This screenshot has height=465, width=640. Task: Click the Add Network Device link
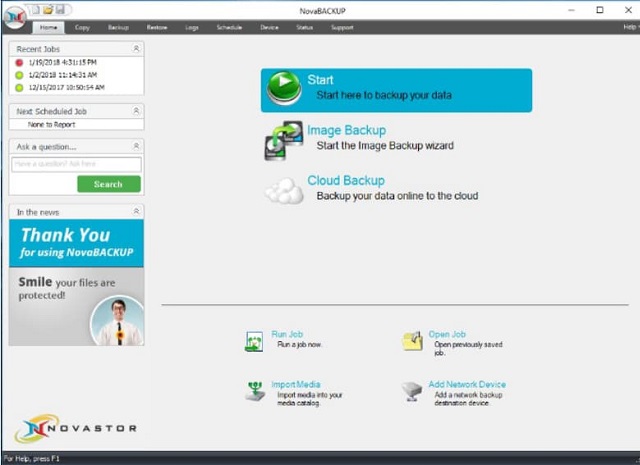[x=467, y=384]
